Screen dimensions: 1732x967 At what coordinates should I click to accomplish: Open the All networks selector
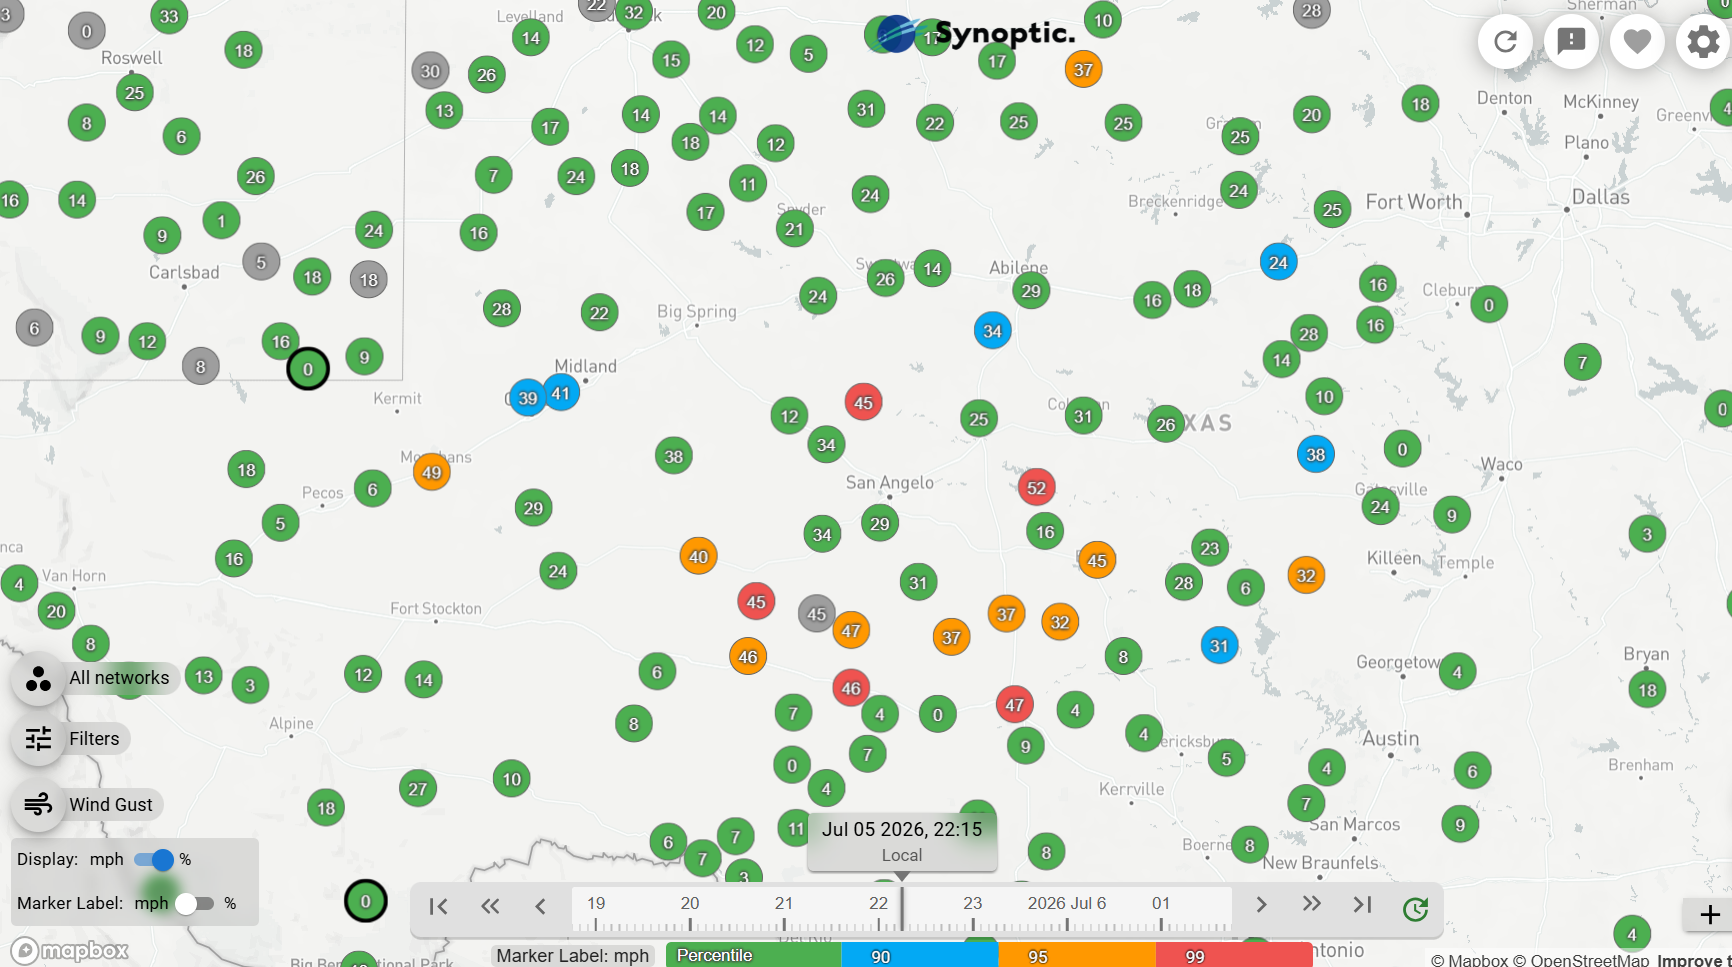(x=95, y=679)
